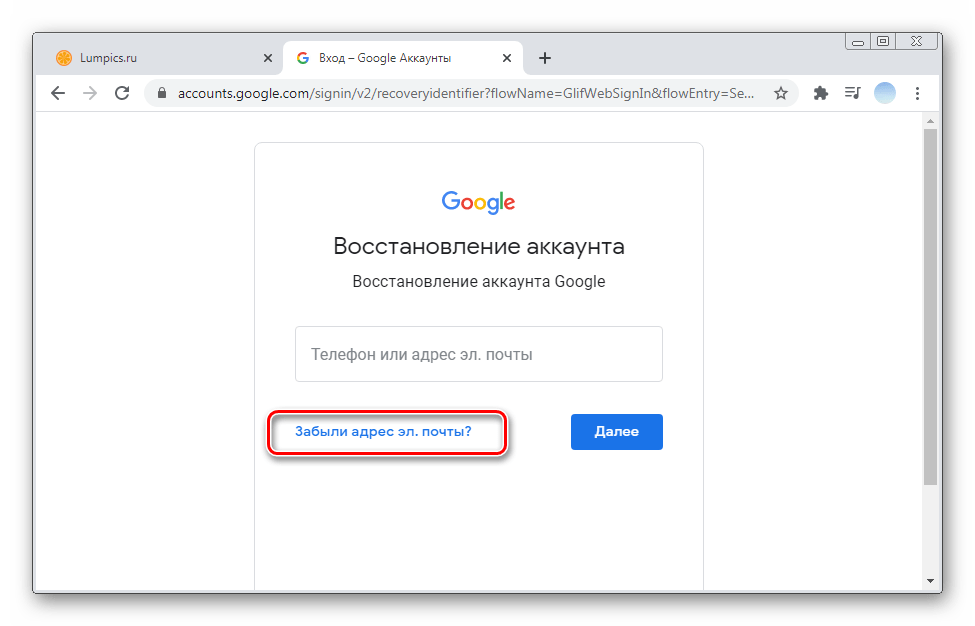View site info via the lock icon

(160, 93)
